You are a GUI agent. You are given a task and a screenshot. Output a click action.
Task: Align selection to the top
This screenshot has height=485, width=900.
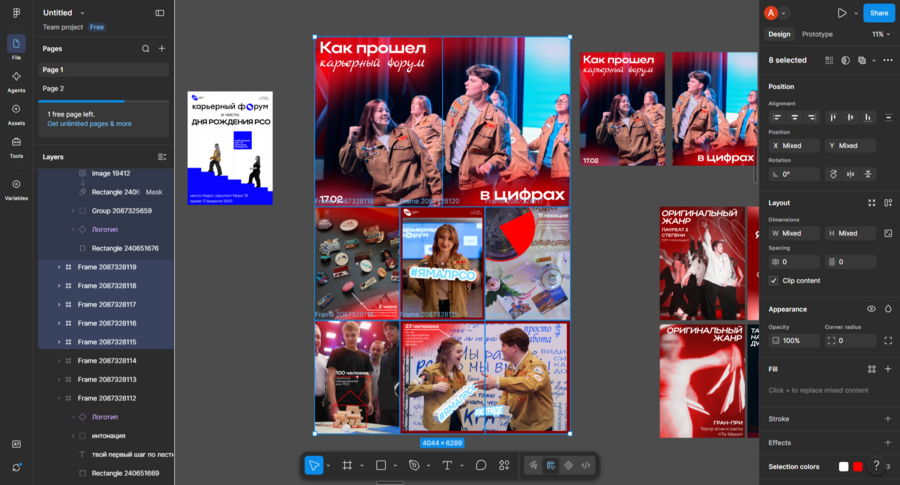tap(833, 118)
